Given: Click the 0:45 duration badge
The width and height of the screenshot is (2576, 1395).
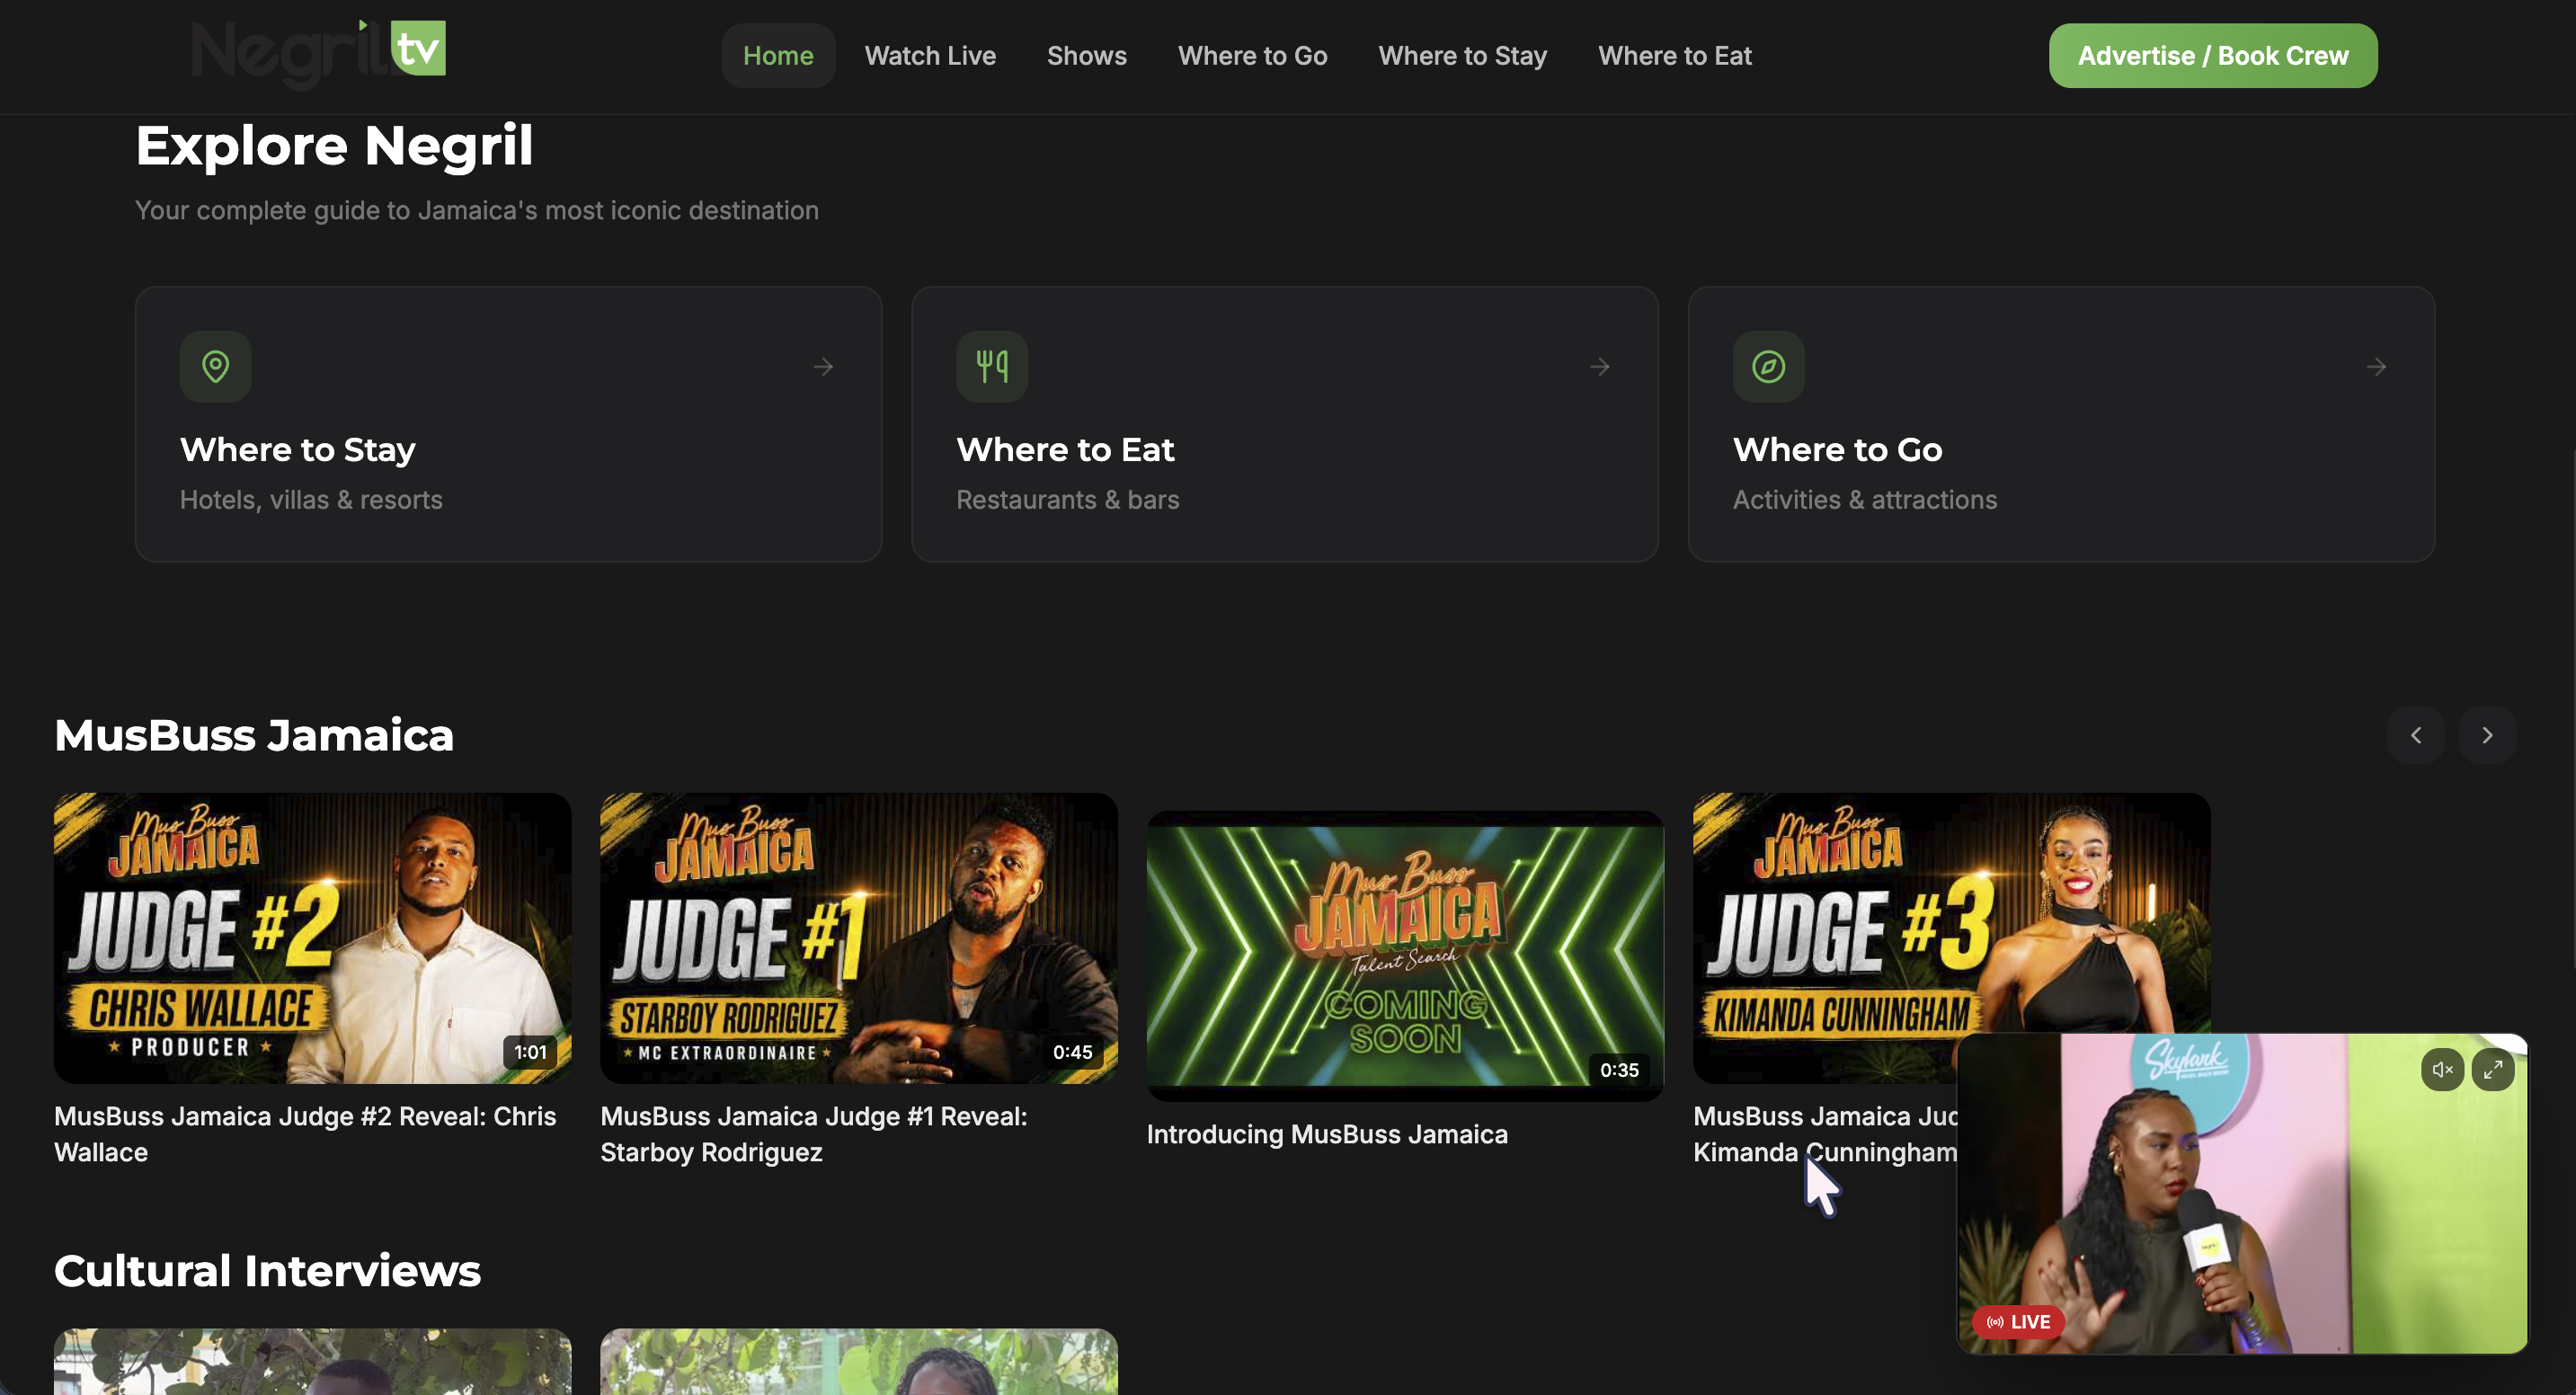Looking at the screenshot, I should point(1072,1052).
